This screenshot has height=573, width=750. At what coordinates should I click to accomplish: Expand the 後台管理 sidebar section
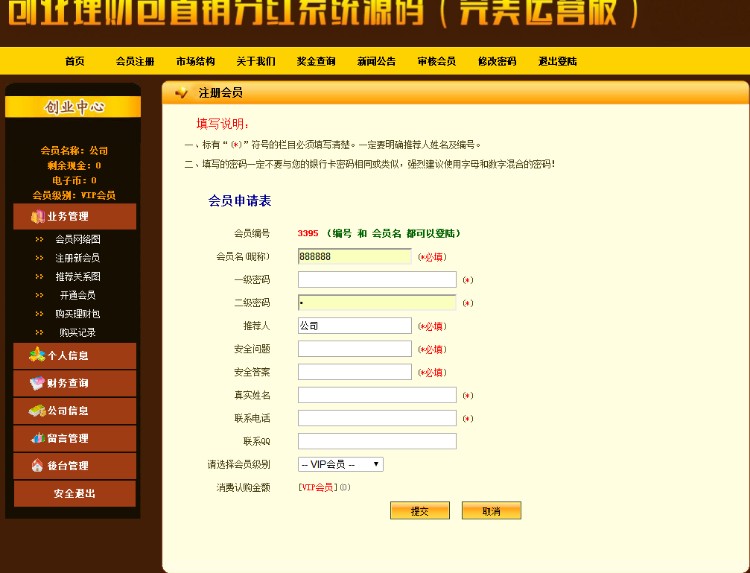coord(75,465)
